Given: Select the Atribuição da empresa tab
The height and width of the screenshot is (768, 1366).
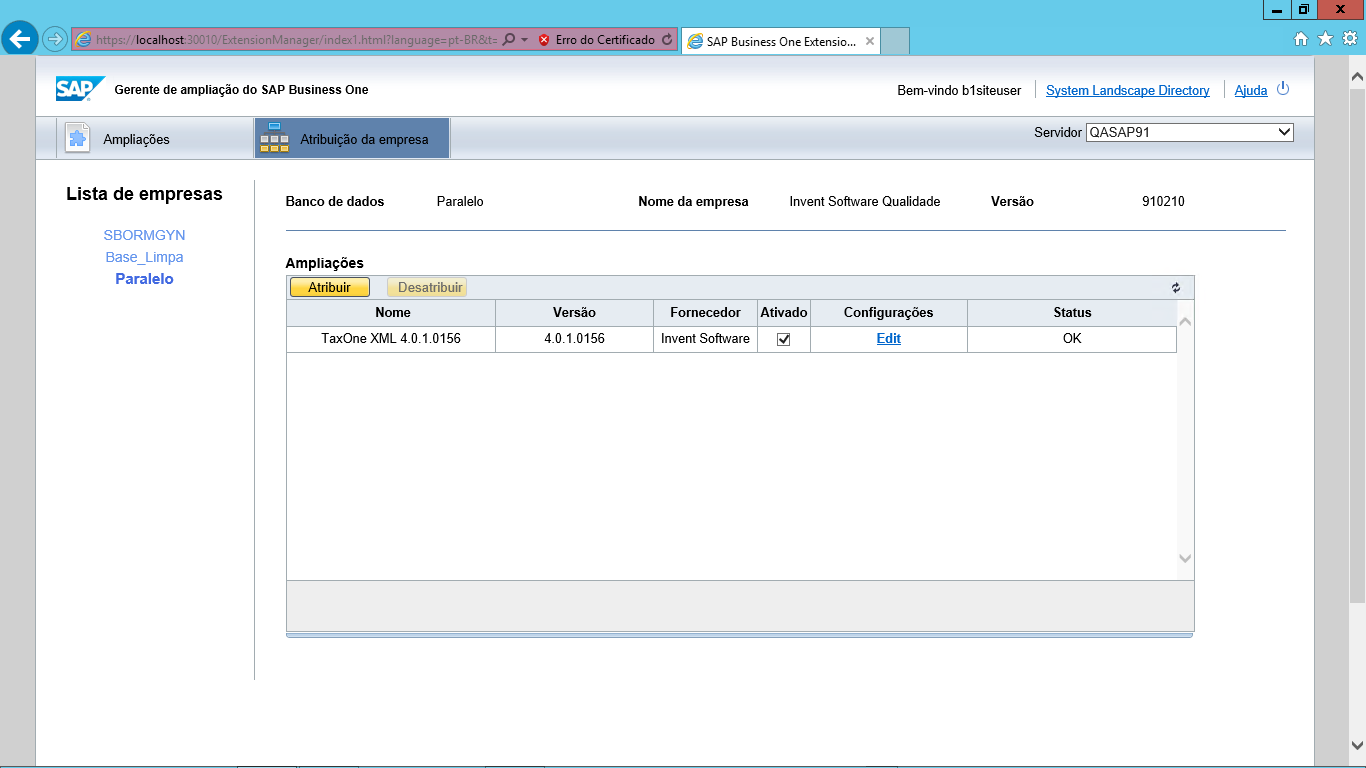Looking at the screenshot, I should (x=352, y=139).
